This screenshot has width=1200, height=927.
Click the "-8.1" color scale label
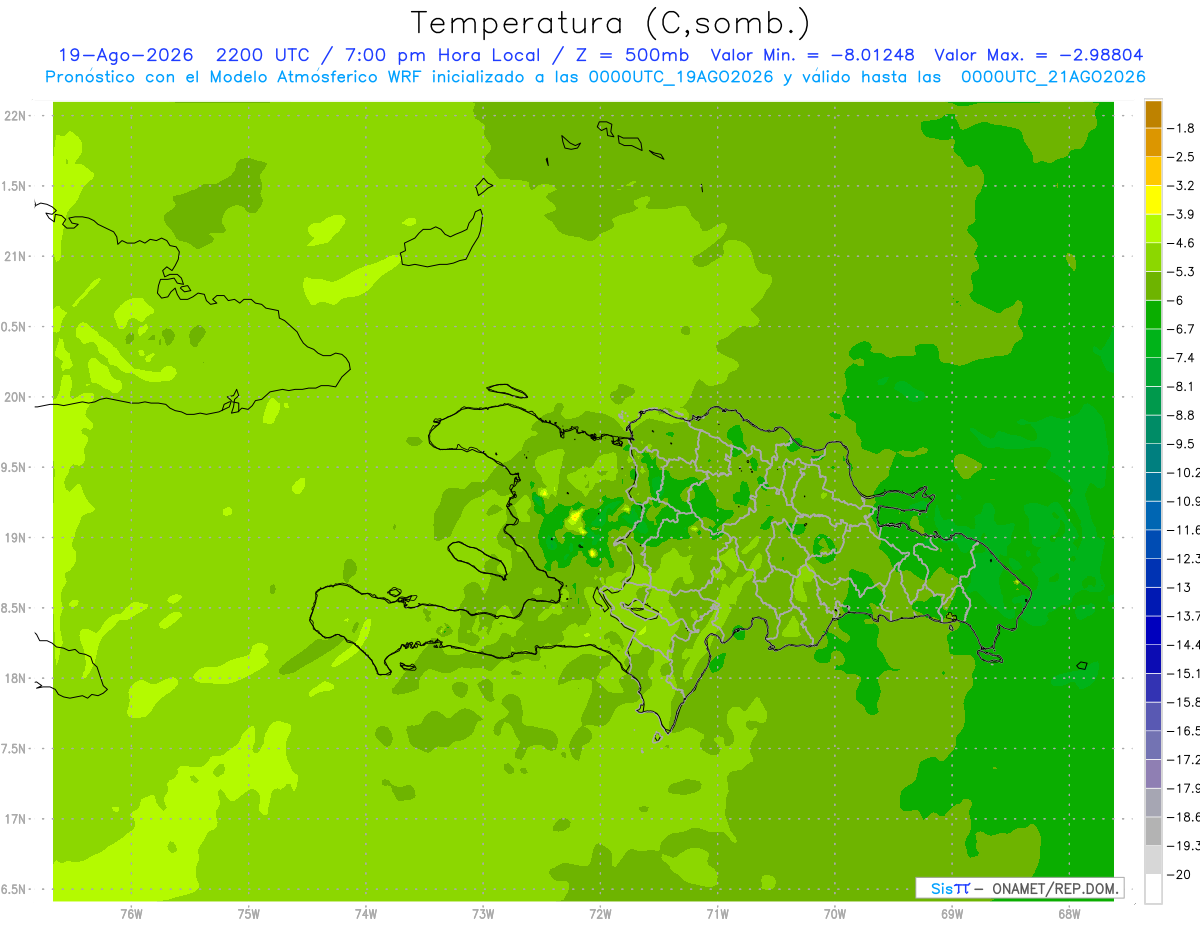(x=1182, y=386)
